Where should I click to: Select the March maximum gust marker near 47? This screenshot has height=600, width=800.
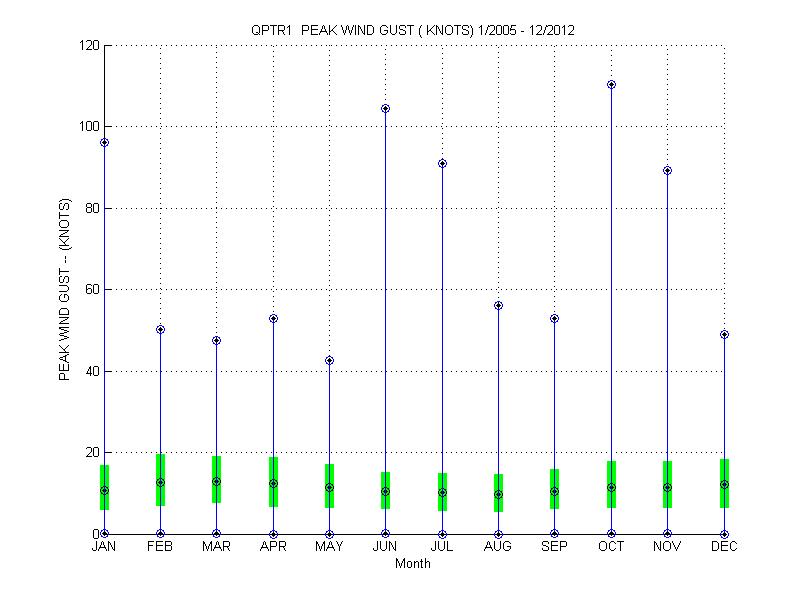216,341
